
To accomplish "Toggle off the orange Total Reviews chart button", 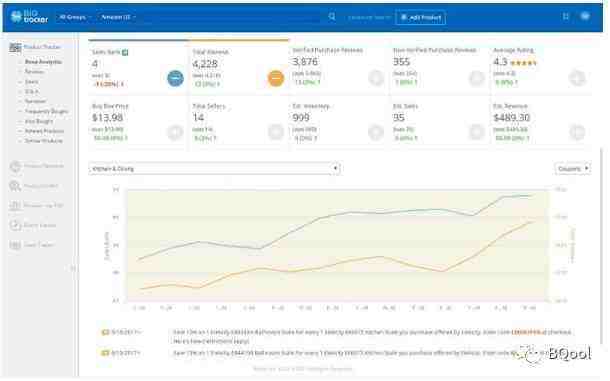I will coord(276,78).
